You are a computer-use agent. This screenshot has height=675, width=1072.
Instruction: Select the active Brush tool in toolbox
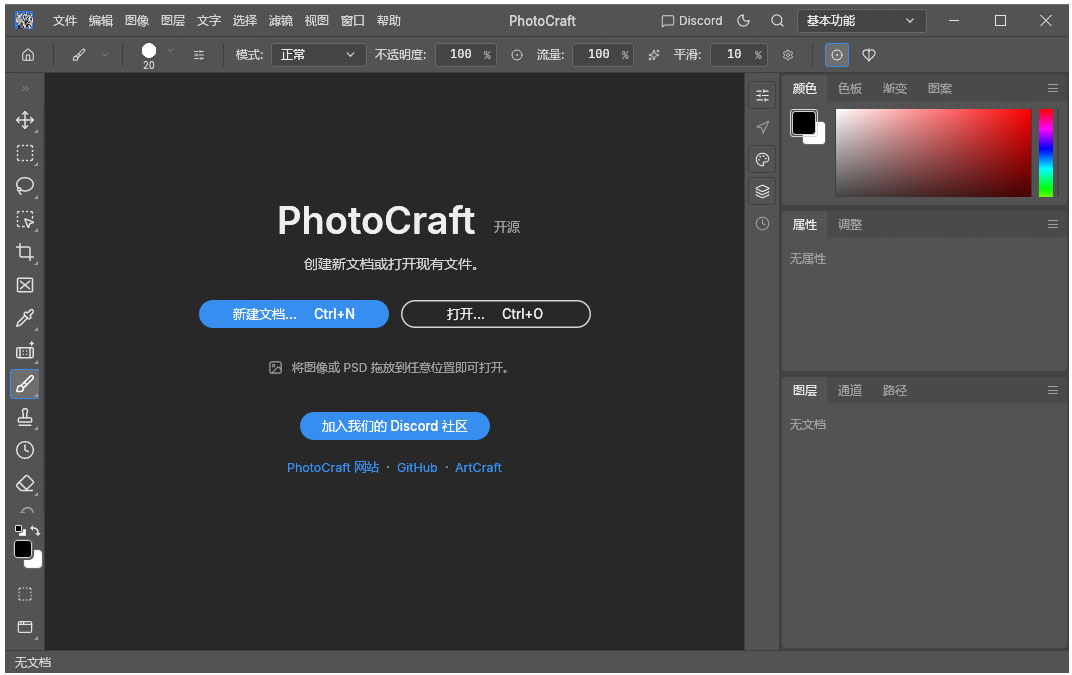[x=25, y=384]
